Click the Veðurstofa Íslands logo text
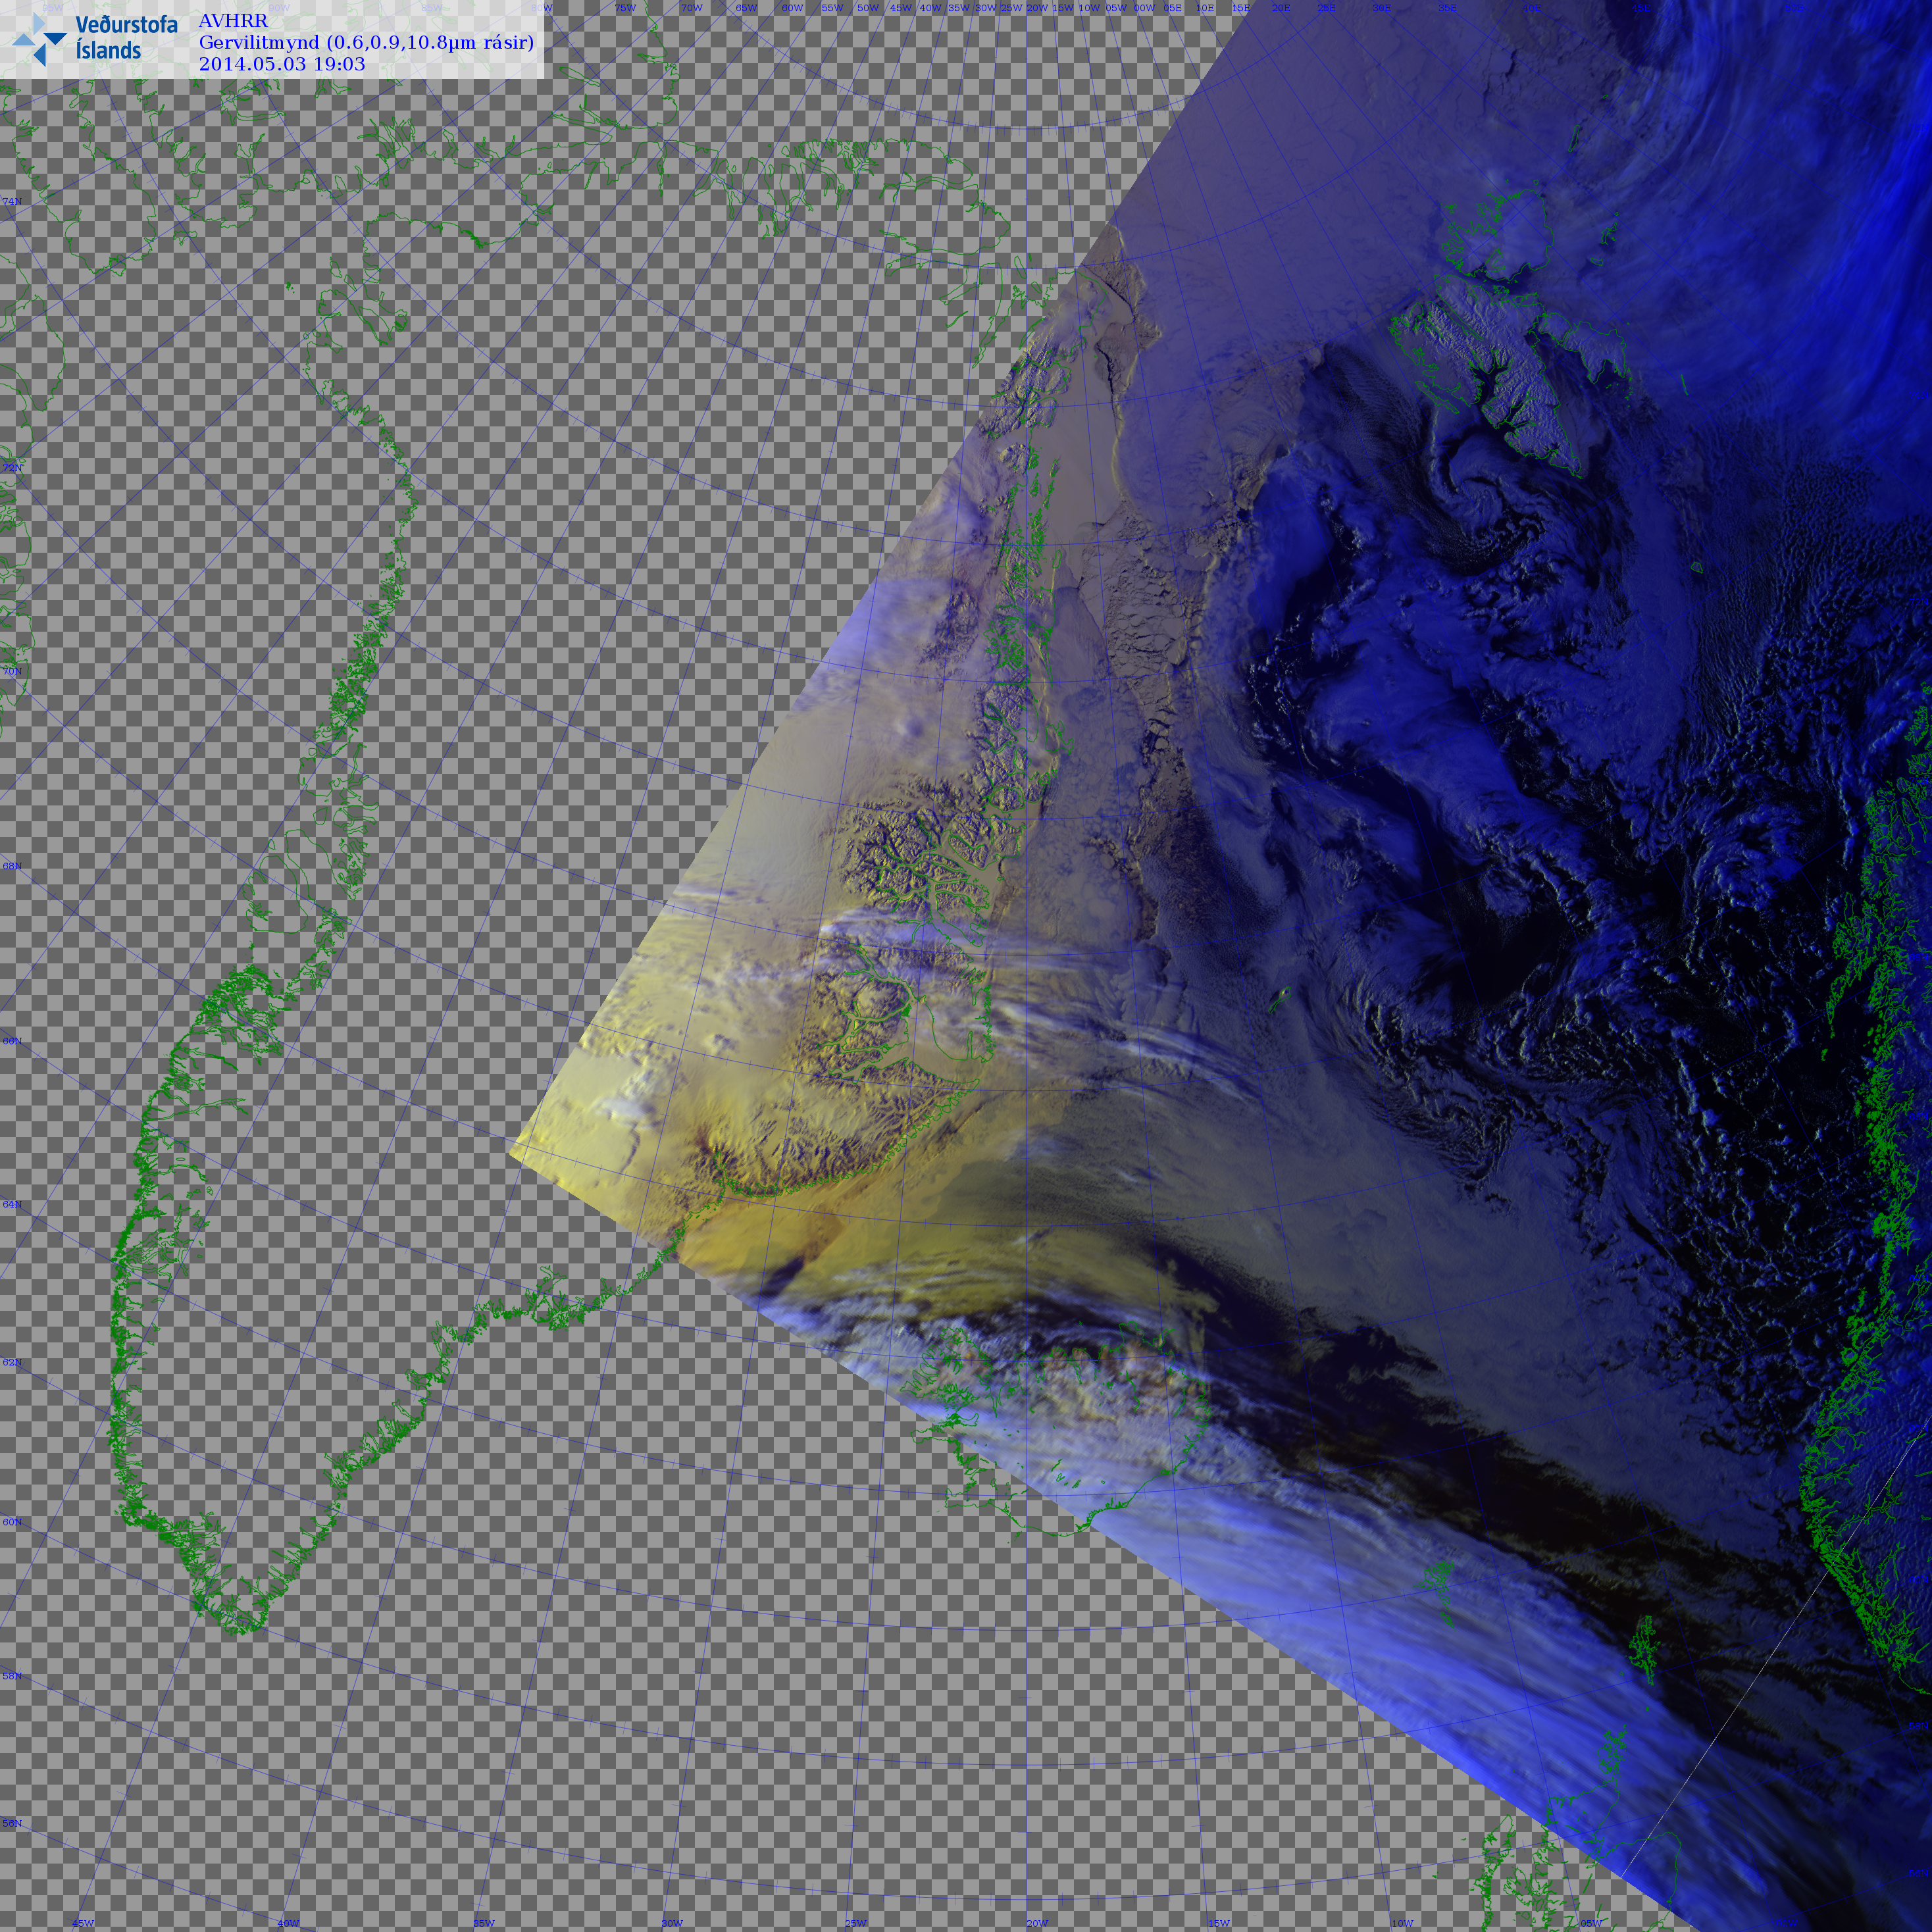The height and width of the screenshot is (1932, 1932). click(126, 37)
